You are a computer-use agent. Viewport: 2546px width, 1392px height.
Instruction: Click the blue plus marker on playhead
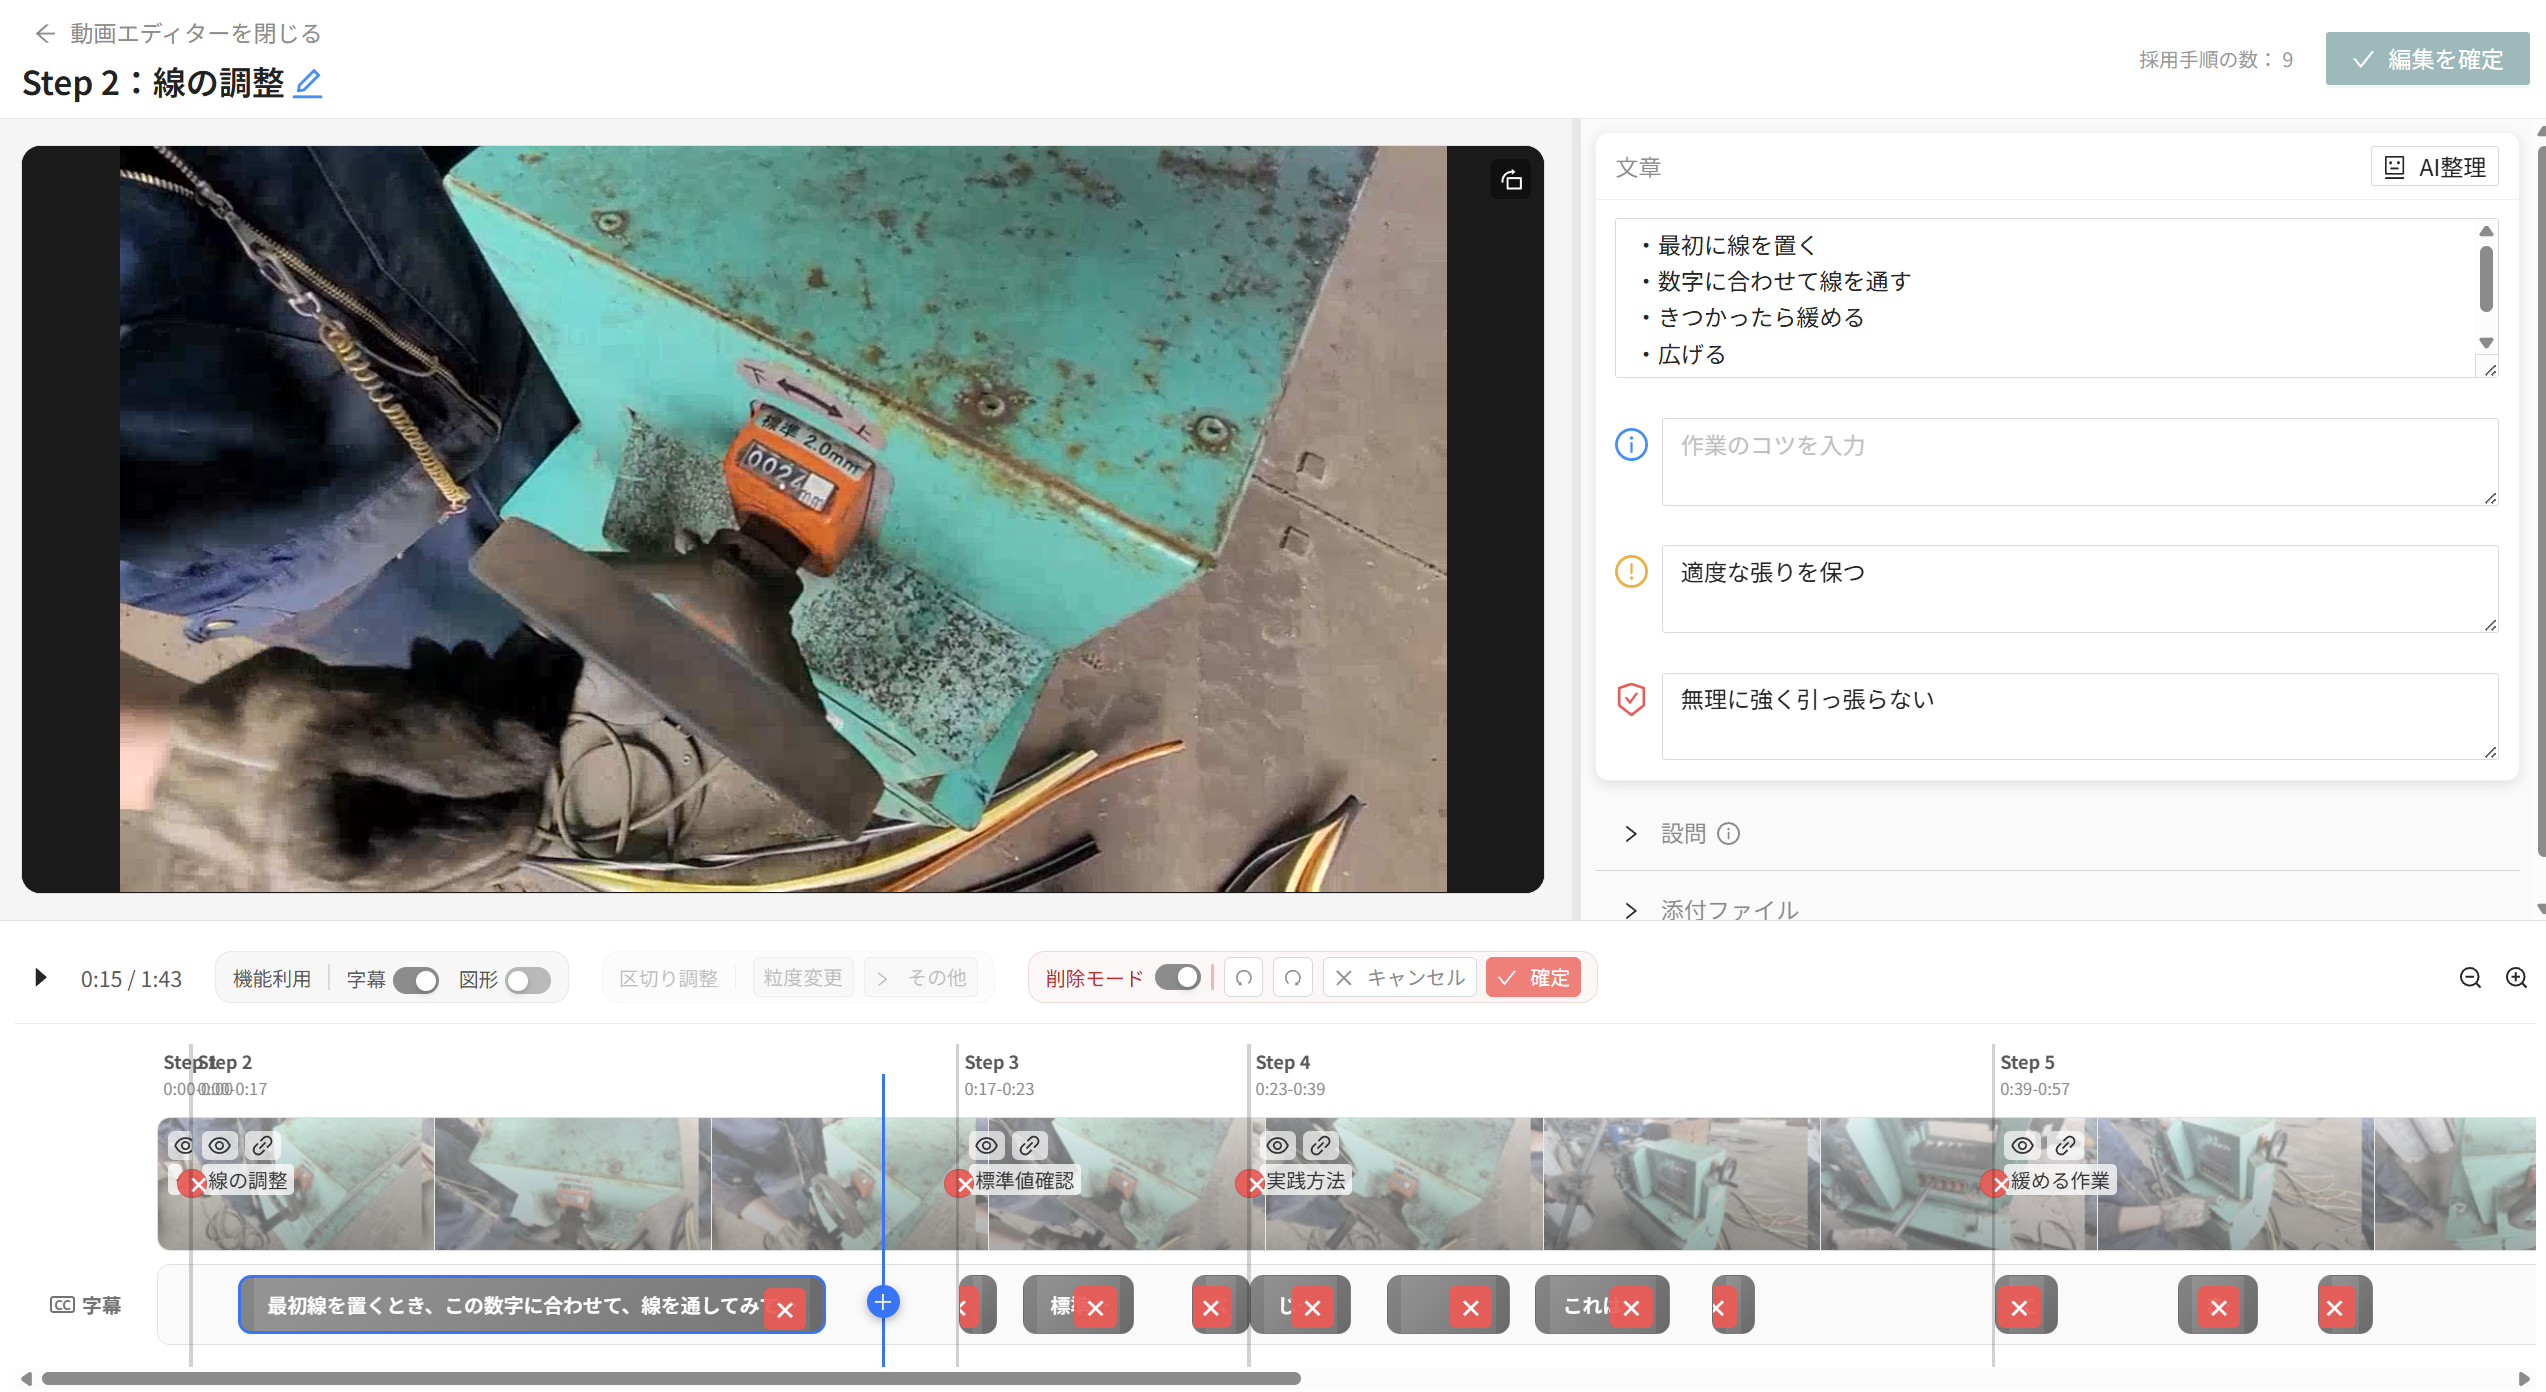(x=883, y=1302)
